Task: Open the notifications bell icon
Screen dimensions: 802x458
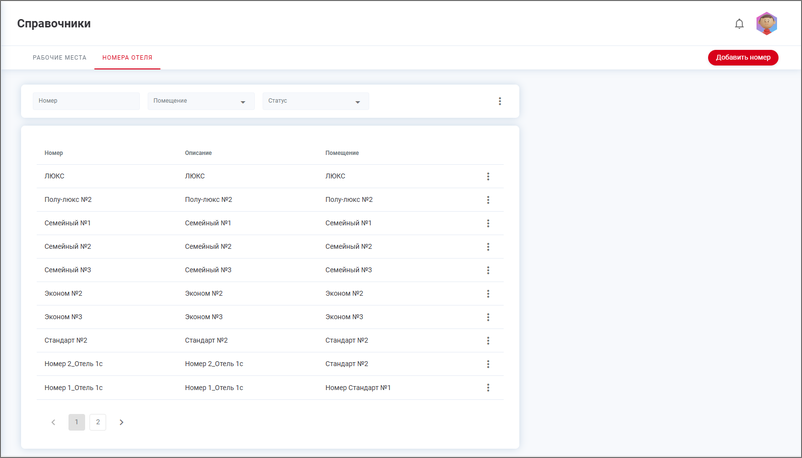Action: (x=739, y=24)
